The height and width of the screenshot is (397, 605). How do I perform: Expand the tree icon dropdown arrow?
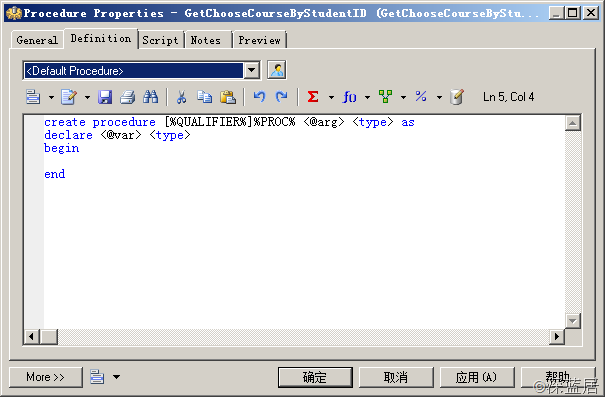click(403, 97)
